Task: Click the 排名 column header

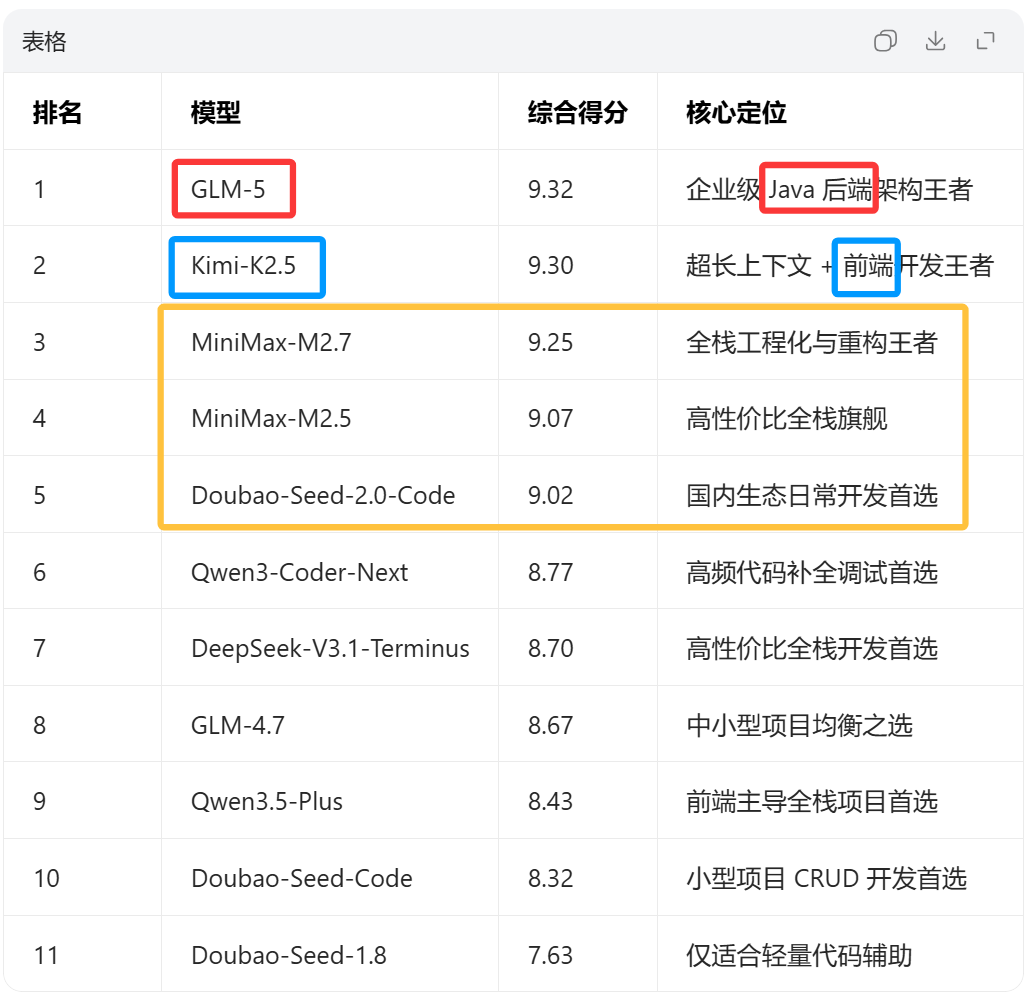Action: pyautogui.click(x=58, y=112)
